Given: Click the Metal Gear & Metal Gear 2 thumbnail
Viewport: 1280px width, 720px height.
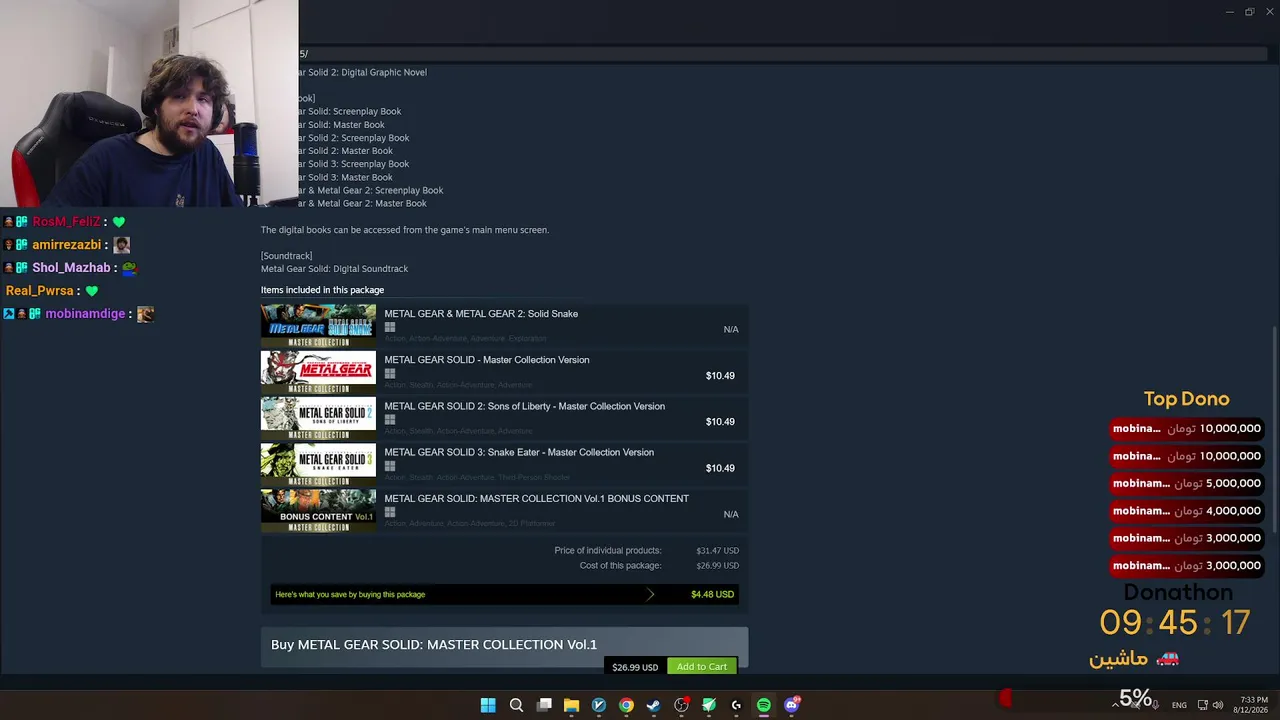Looking at the screenshot, I should 318,326.
